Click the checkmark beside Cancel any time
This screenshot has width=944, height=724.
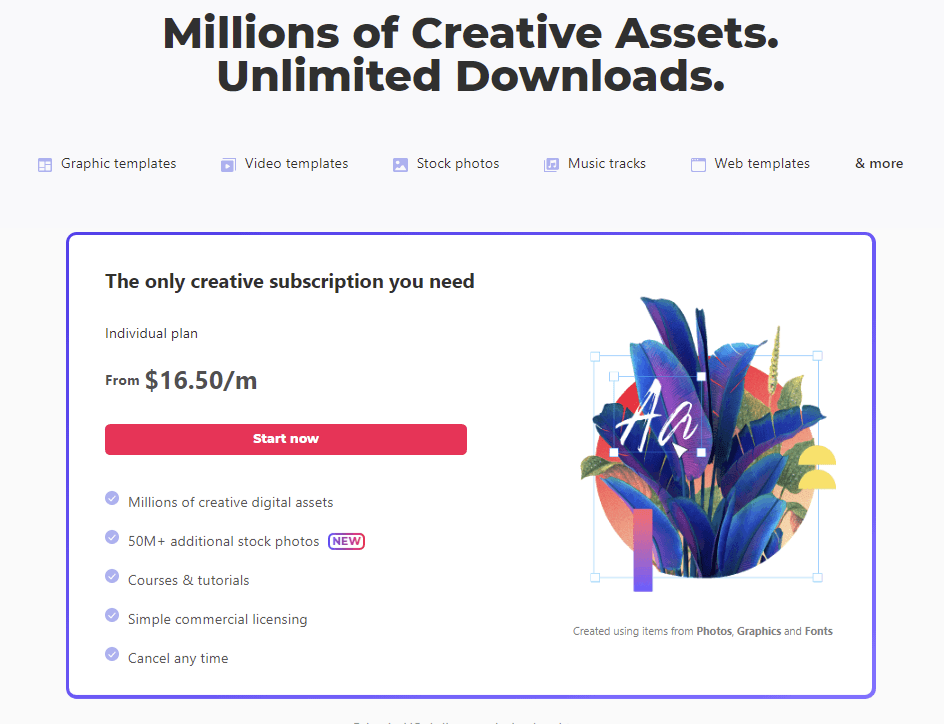click(x=112, y=654)
